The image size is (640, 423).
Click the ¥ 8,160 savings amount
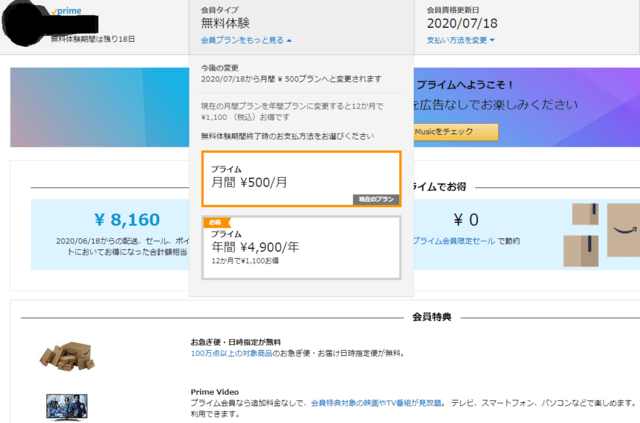pos(127,220)
